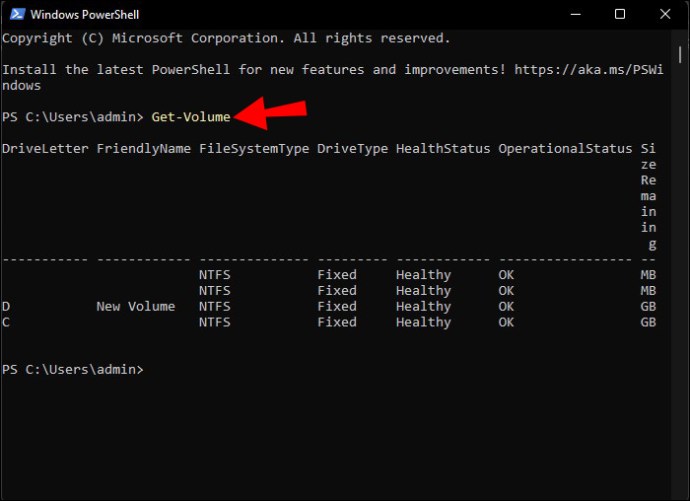Click the DriveLetter column header
The height and width of the screenshot is (501, 690).
(45, 148)
